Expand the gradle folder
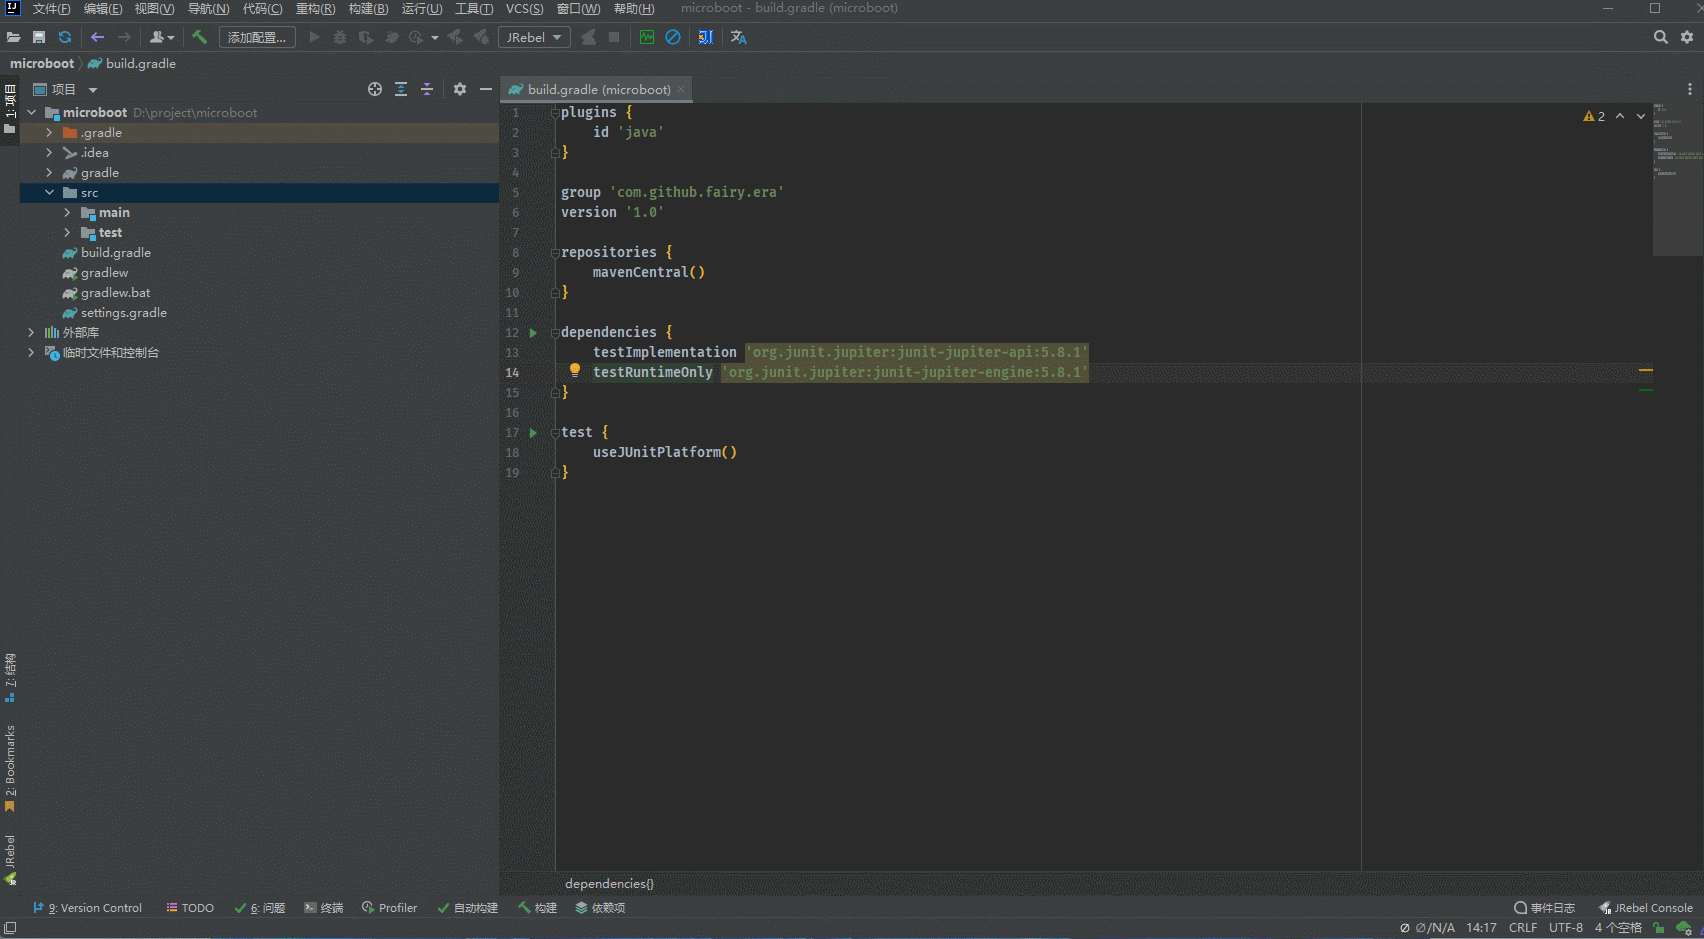Viewport: 1704px width, 939px height. pos(49,172)
